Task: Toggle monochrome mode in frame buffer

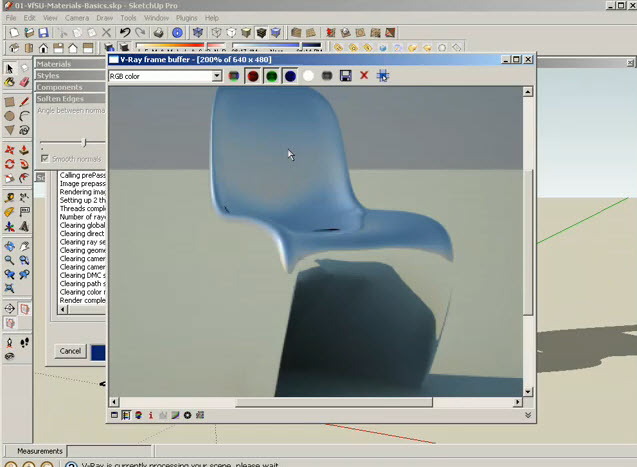Action: (327, 76)
